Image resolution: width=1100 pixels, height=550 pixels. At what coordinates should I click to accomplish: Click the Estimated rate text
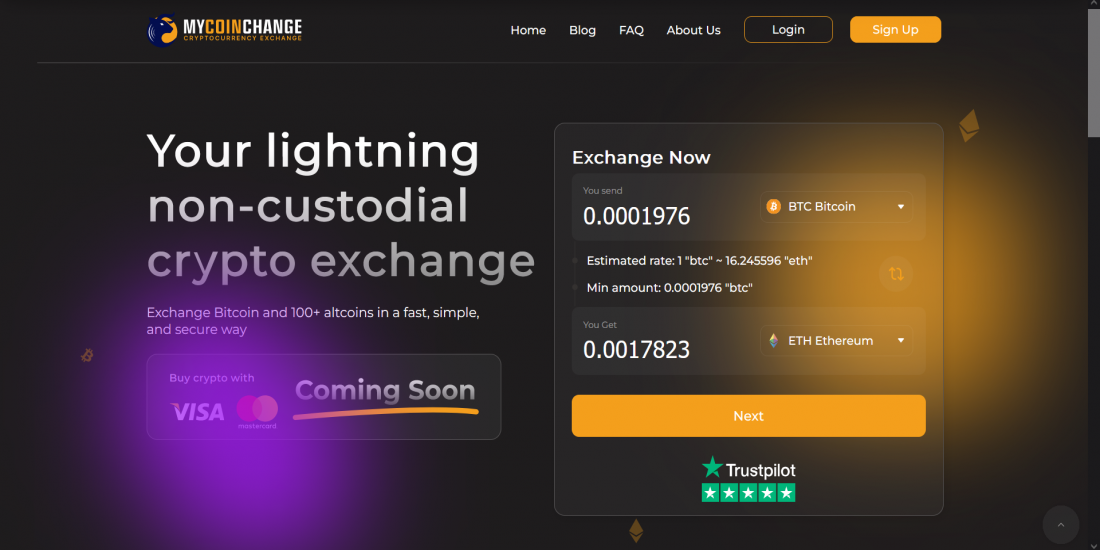tap(699, 261)
